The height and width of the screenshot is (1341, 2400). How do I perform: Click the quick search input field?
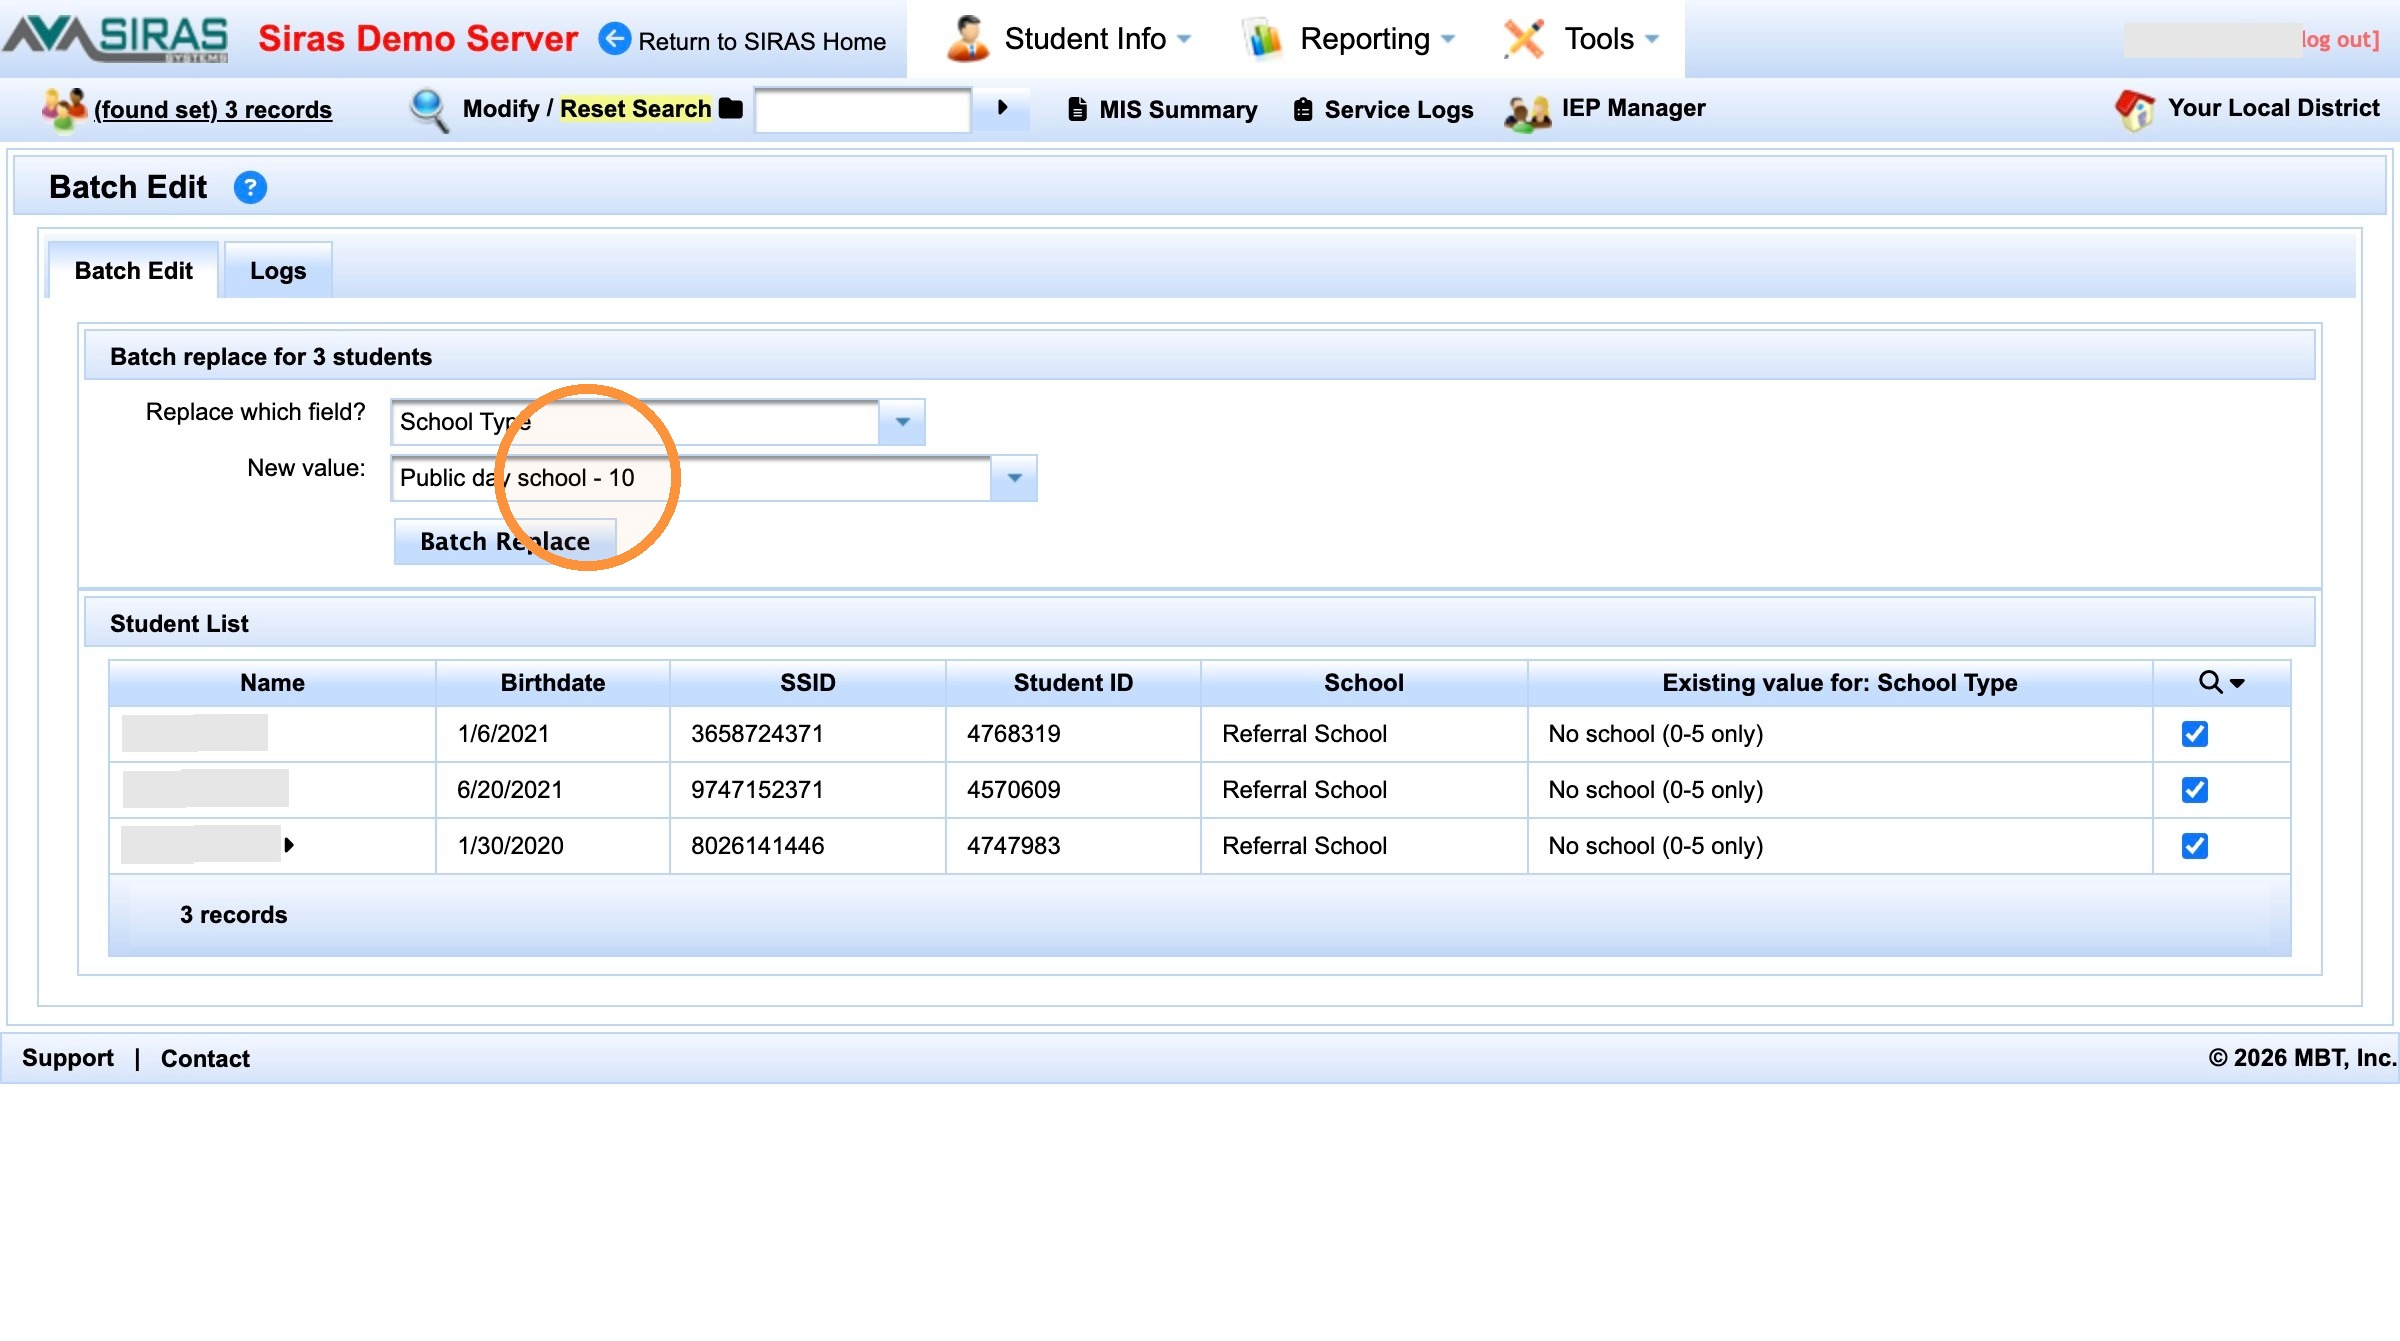click(x=863, y=109)
